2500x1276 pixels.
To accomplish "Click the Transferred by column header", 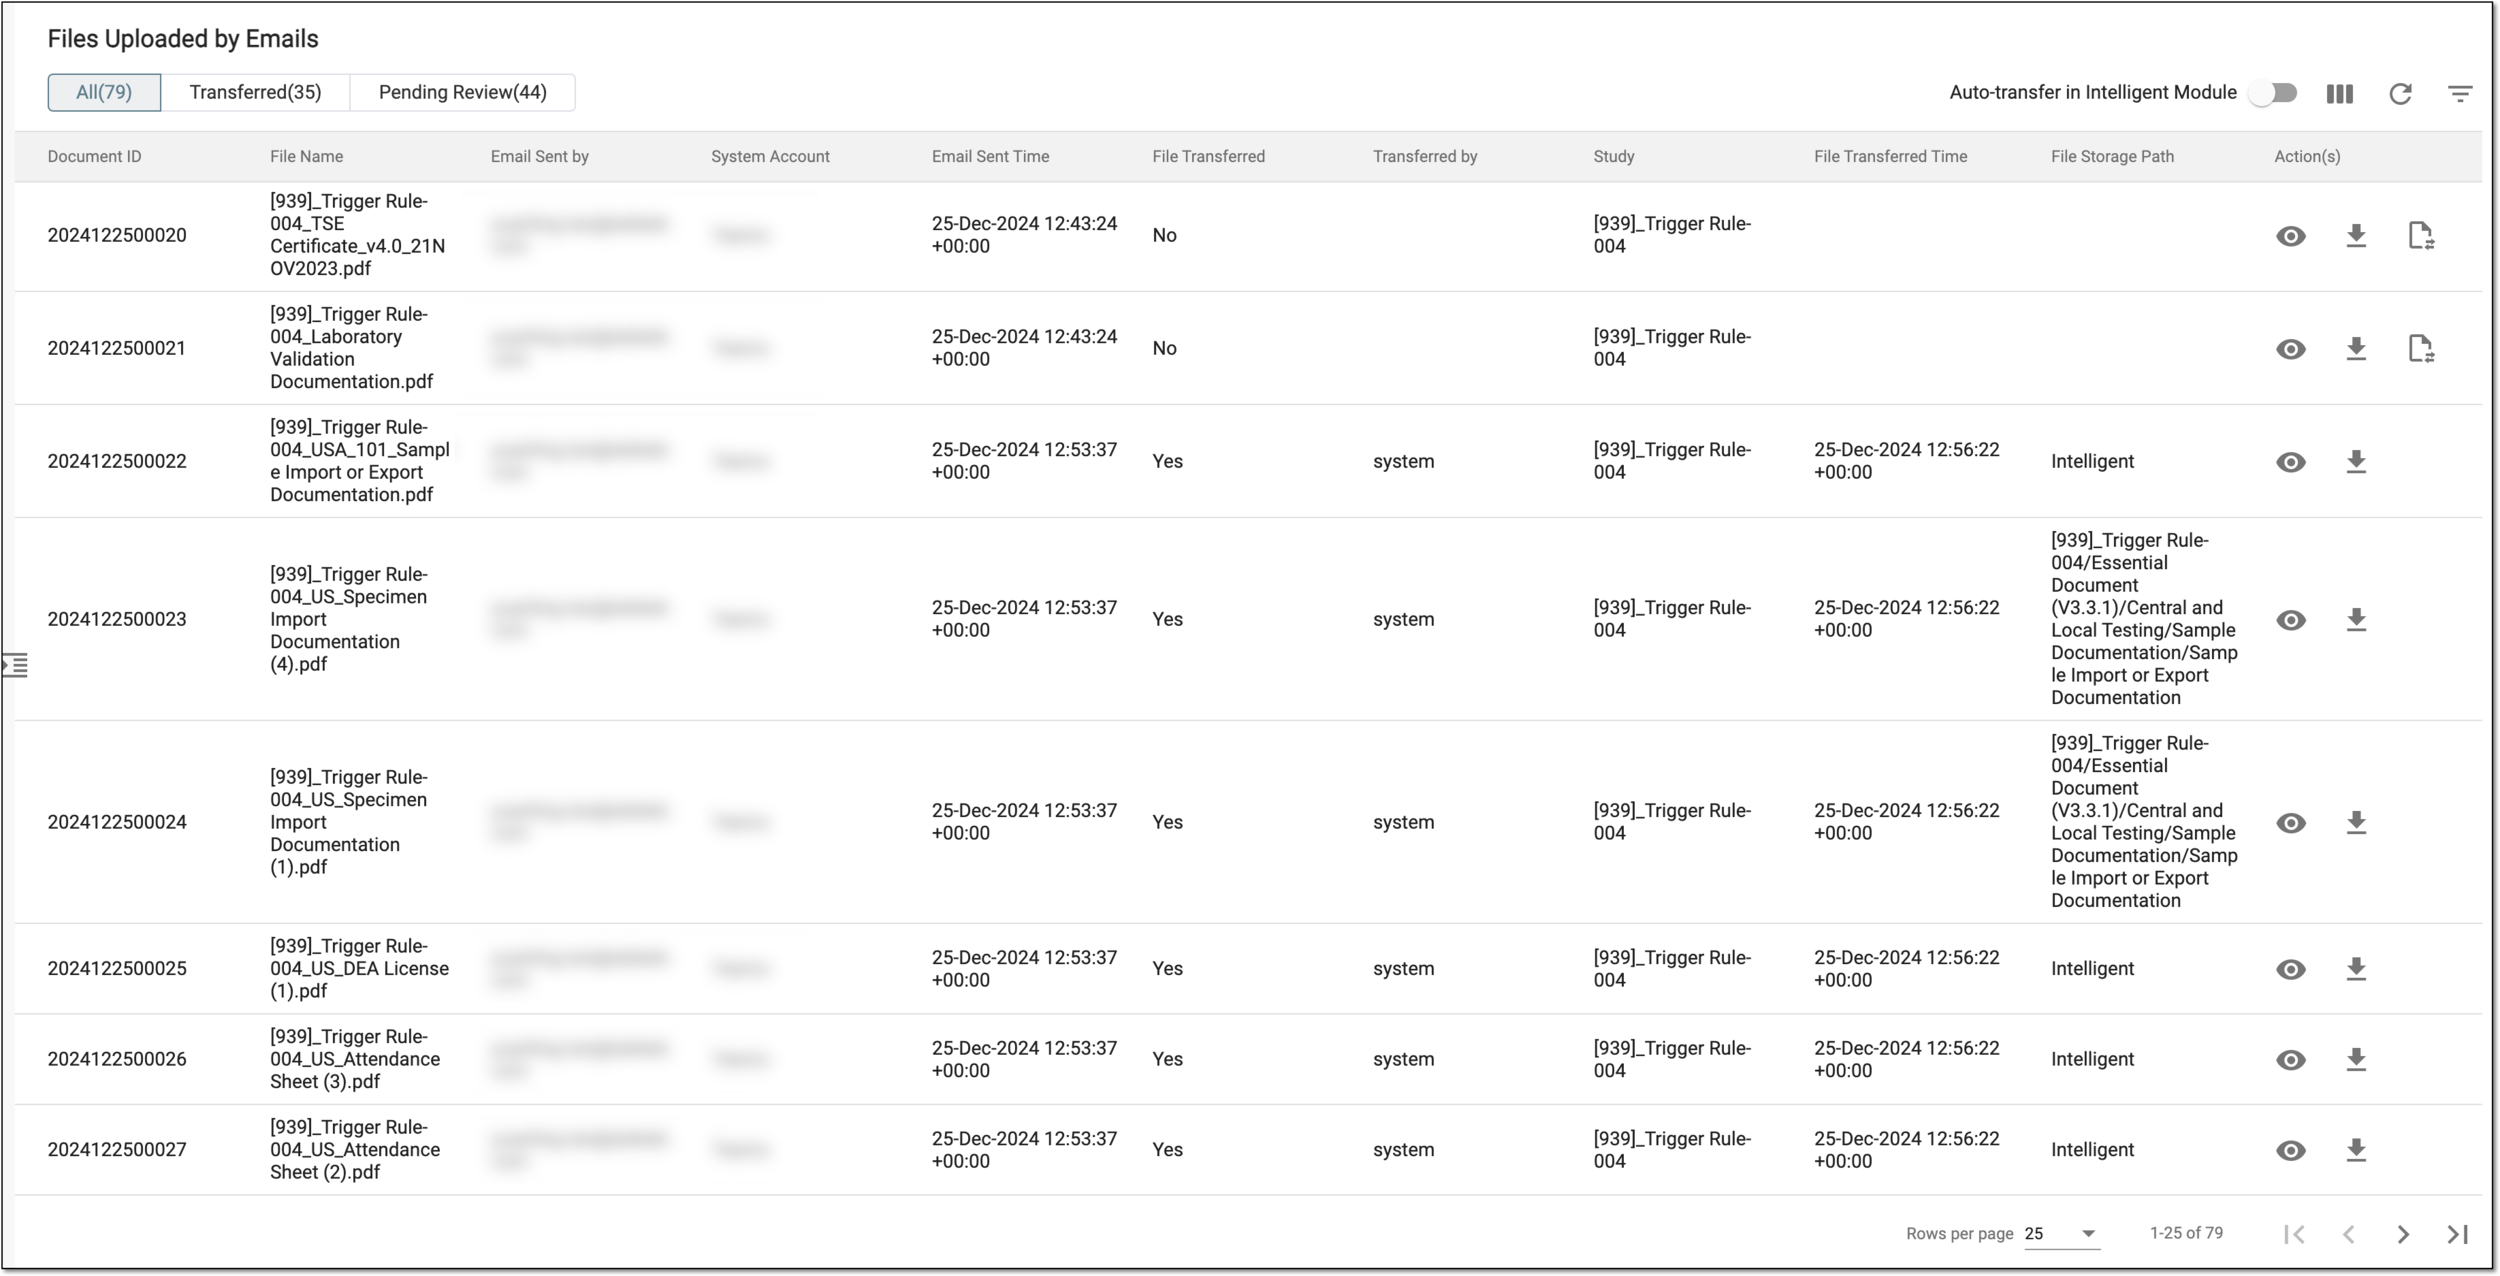I will click(1425, 157).
